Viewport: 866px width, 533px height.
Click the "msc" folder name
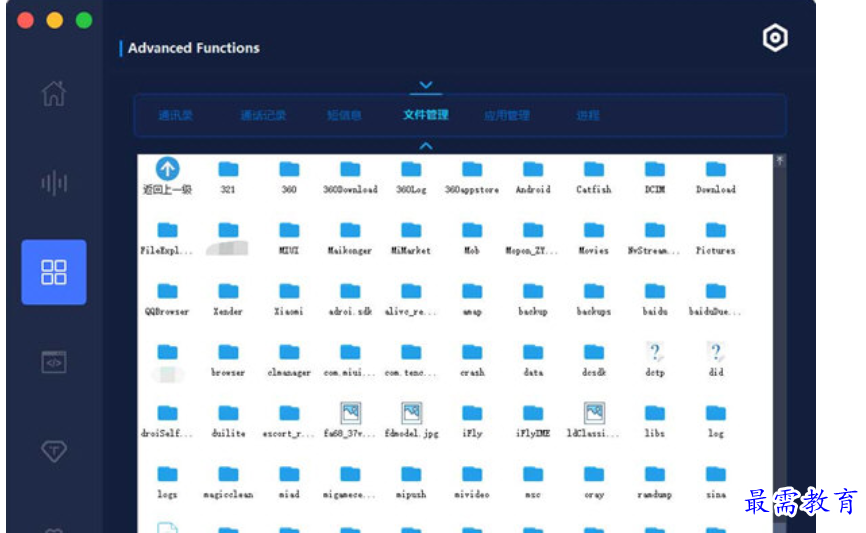point(533,494)
